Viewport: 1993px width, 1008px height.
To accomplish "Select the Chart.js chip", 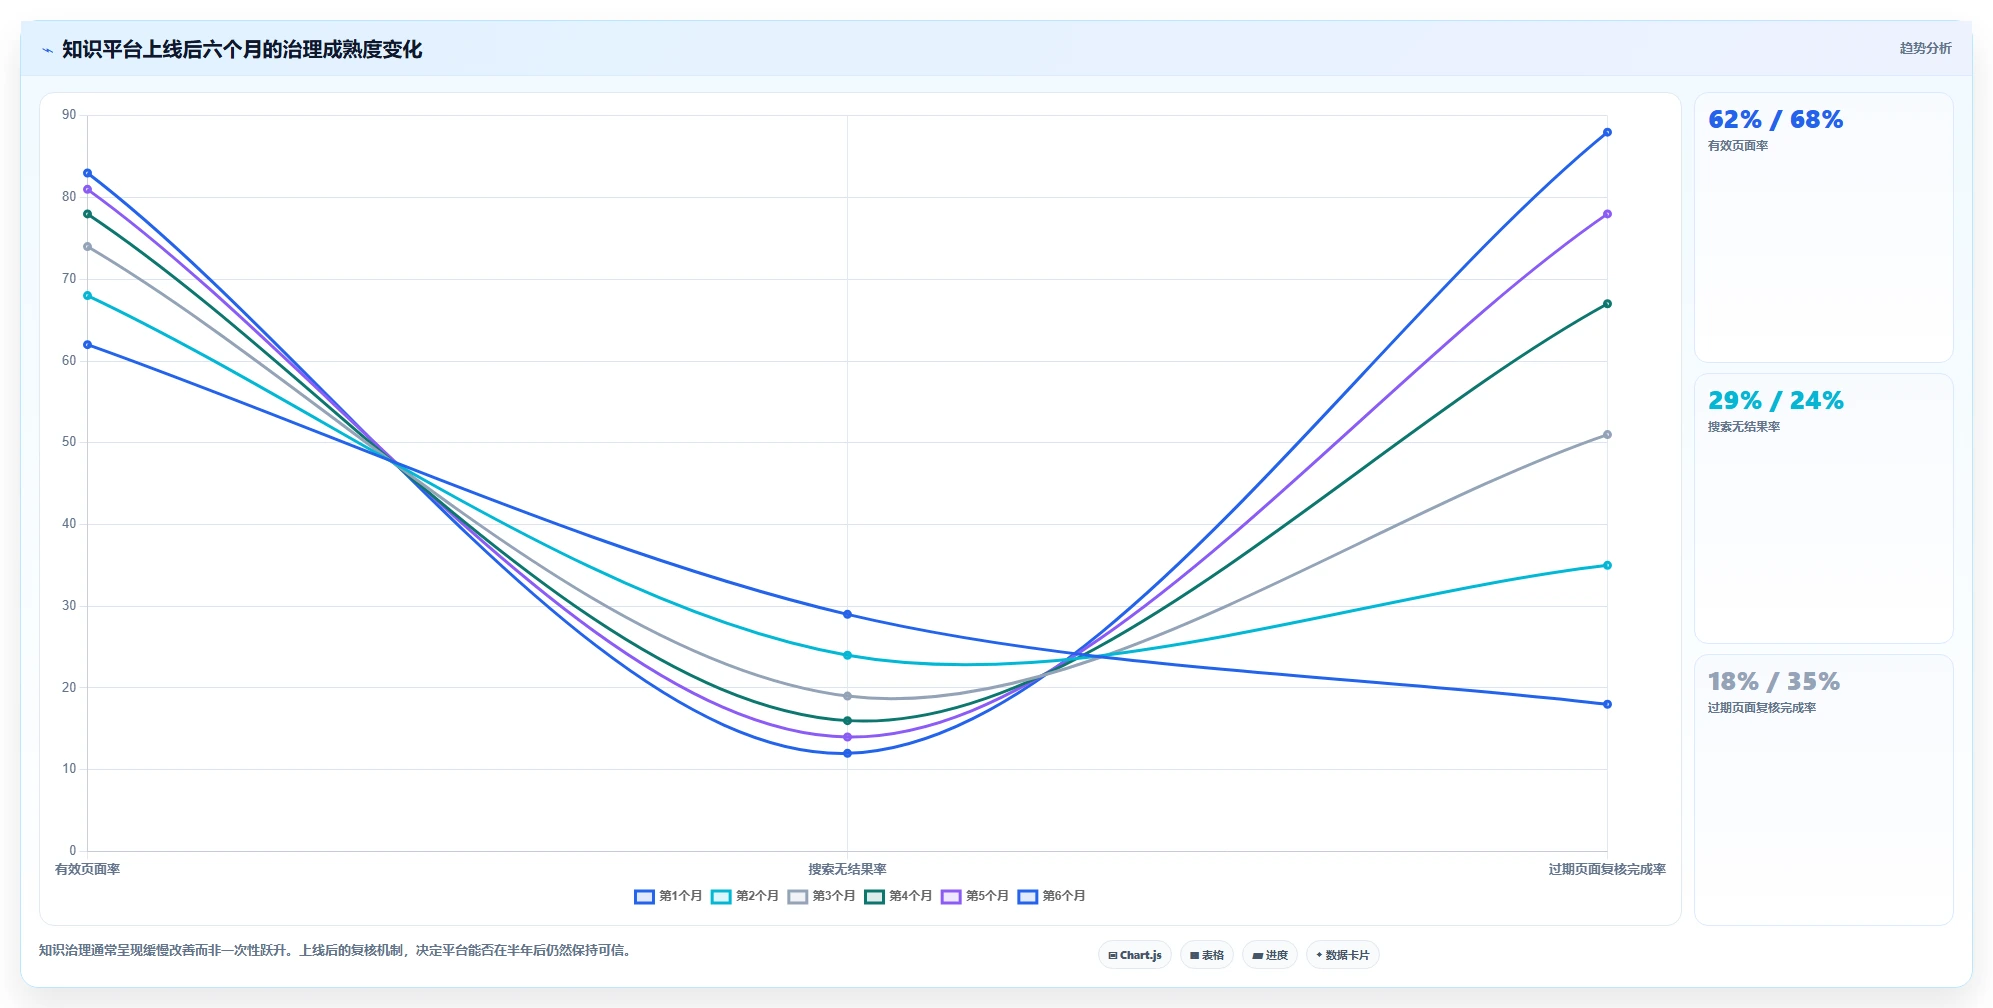I will click(x=1135, y=955).
